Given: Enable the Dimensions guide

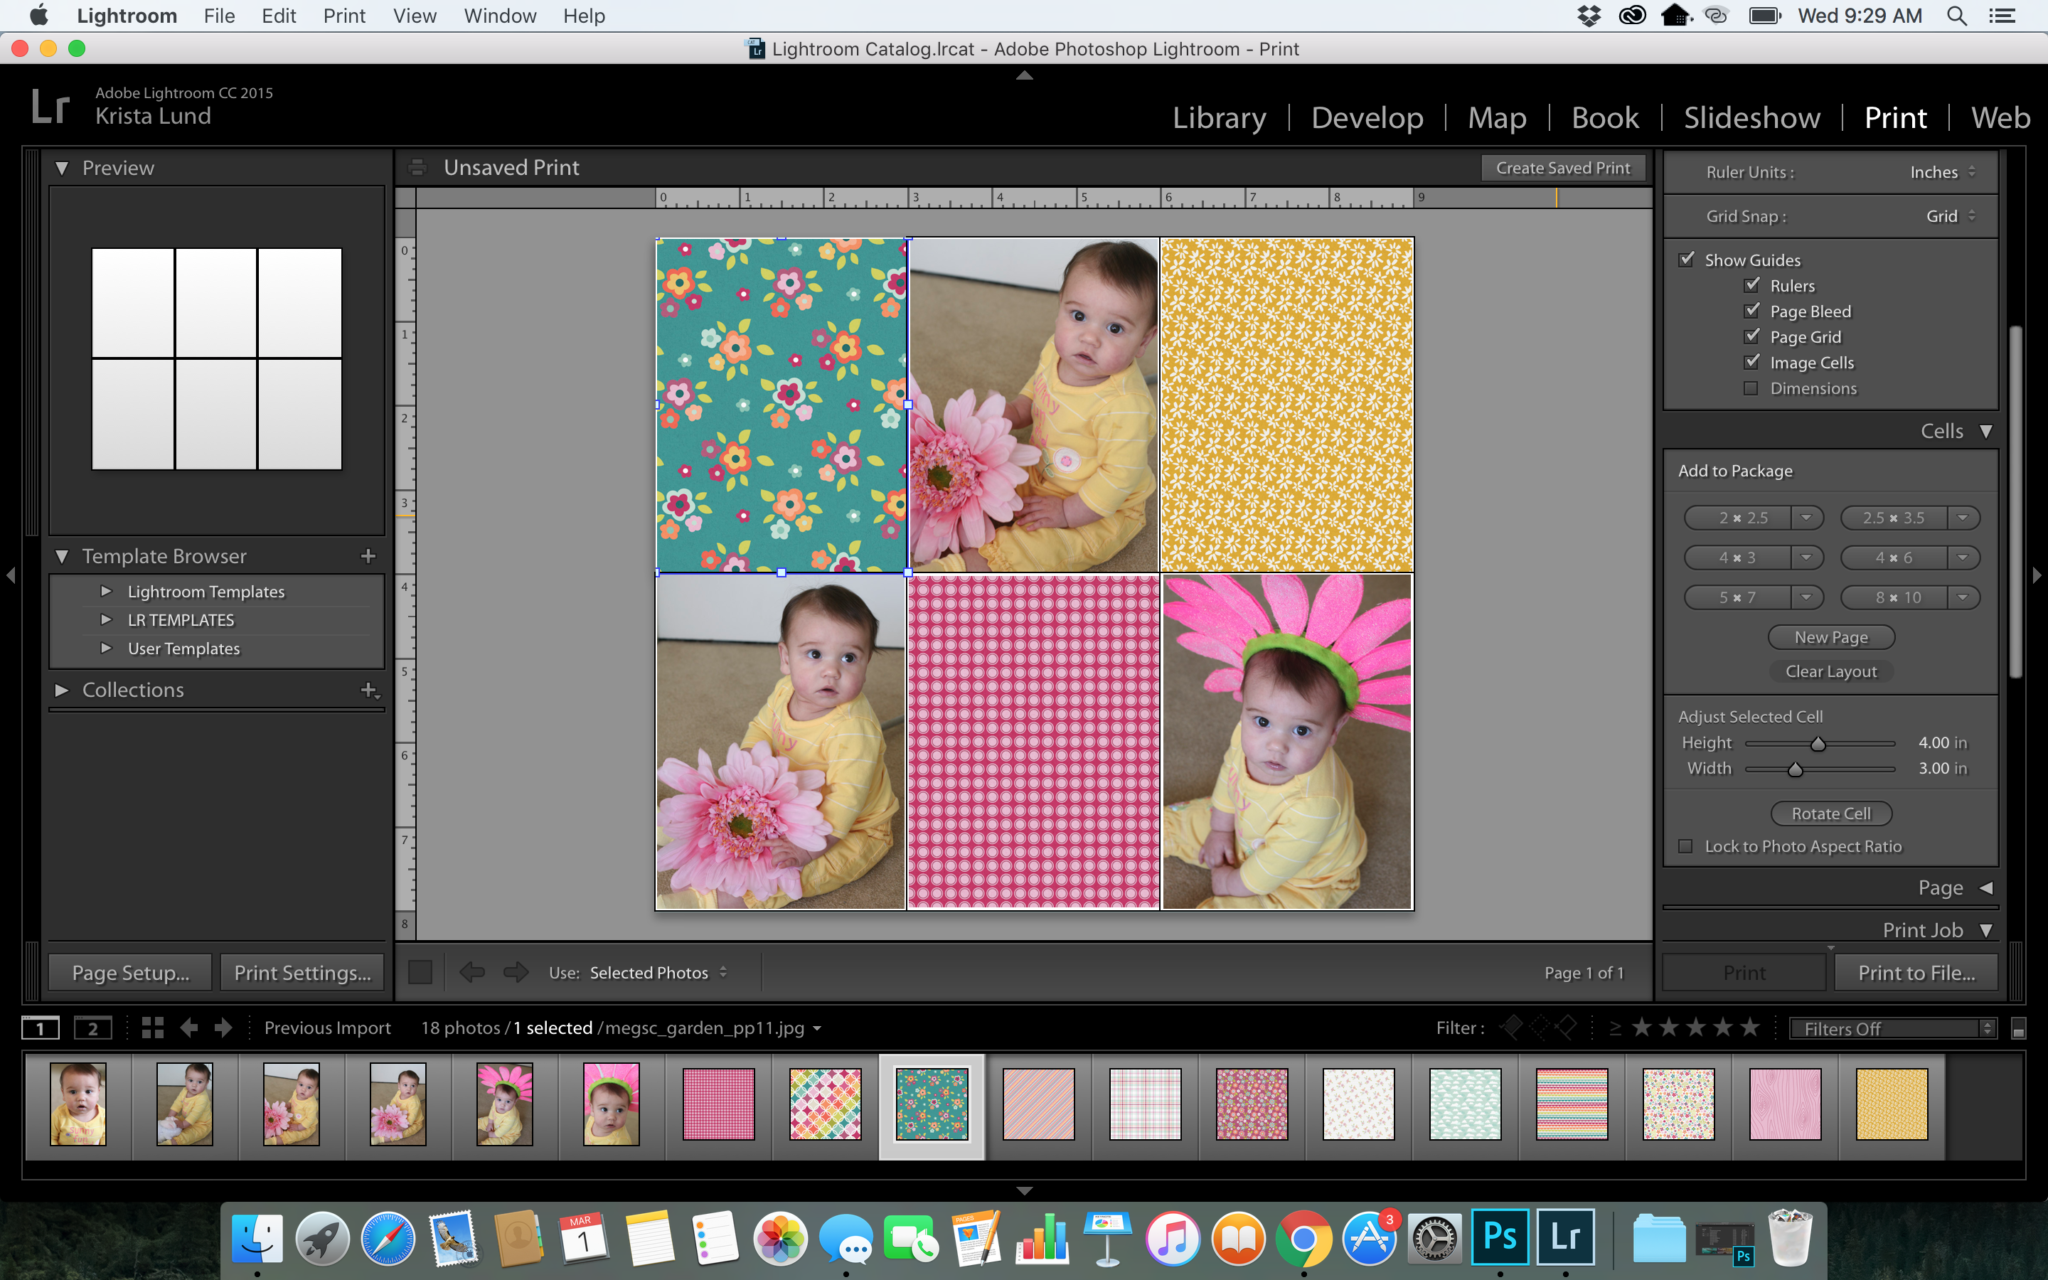Looking at the screenshot, I should click(x=1750, y=388).
